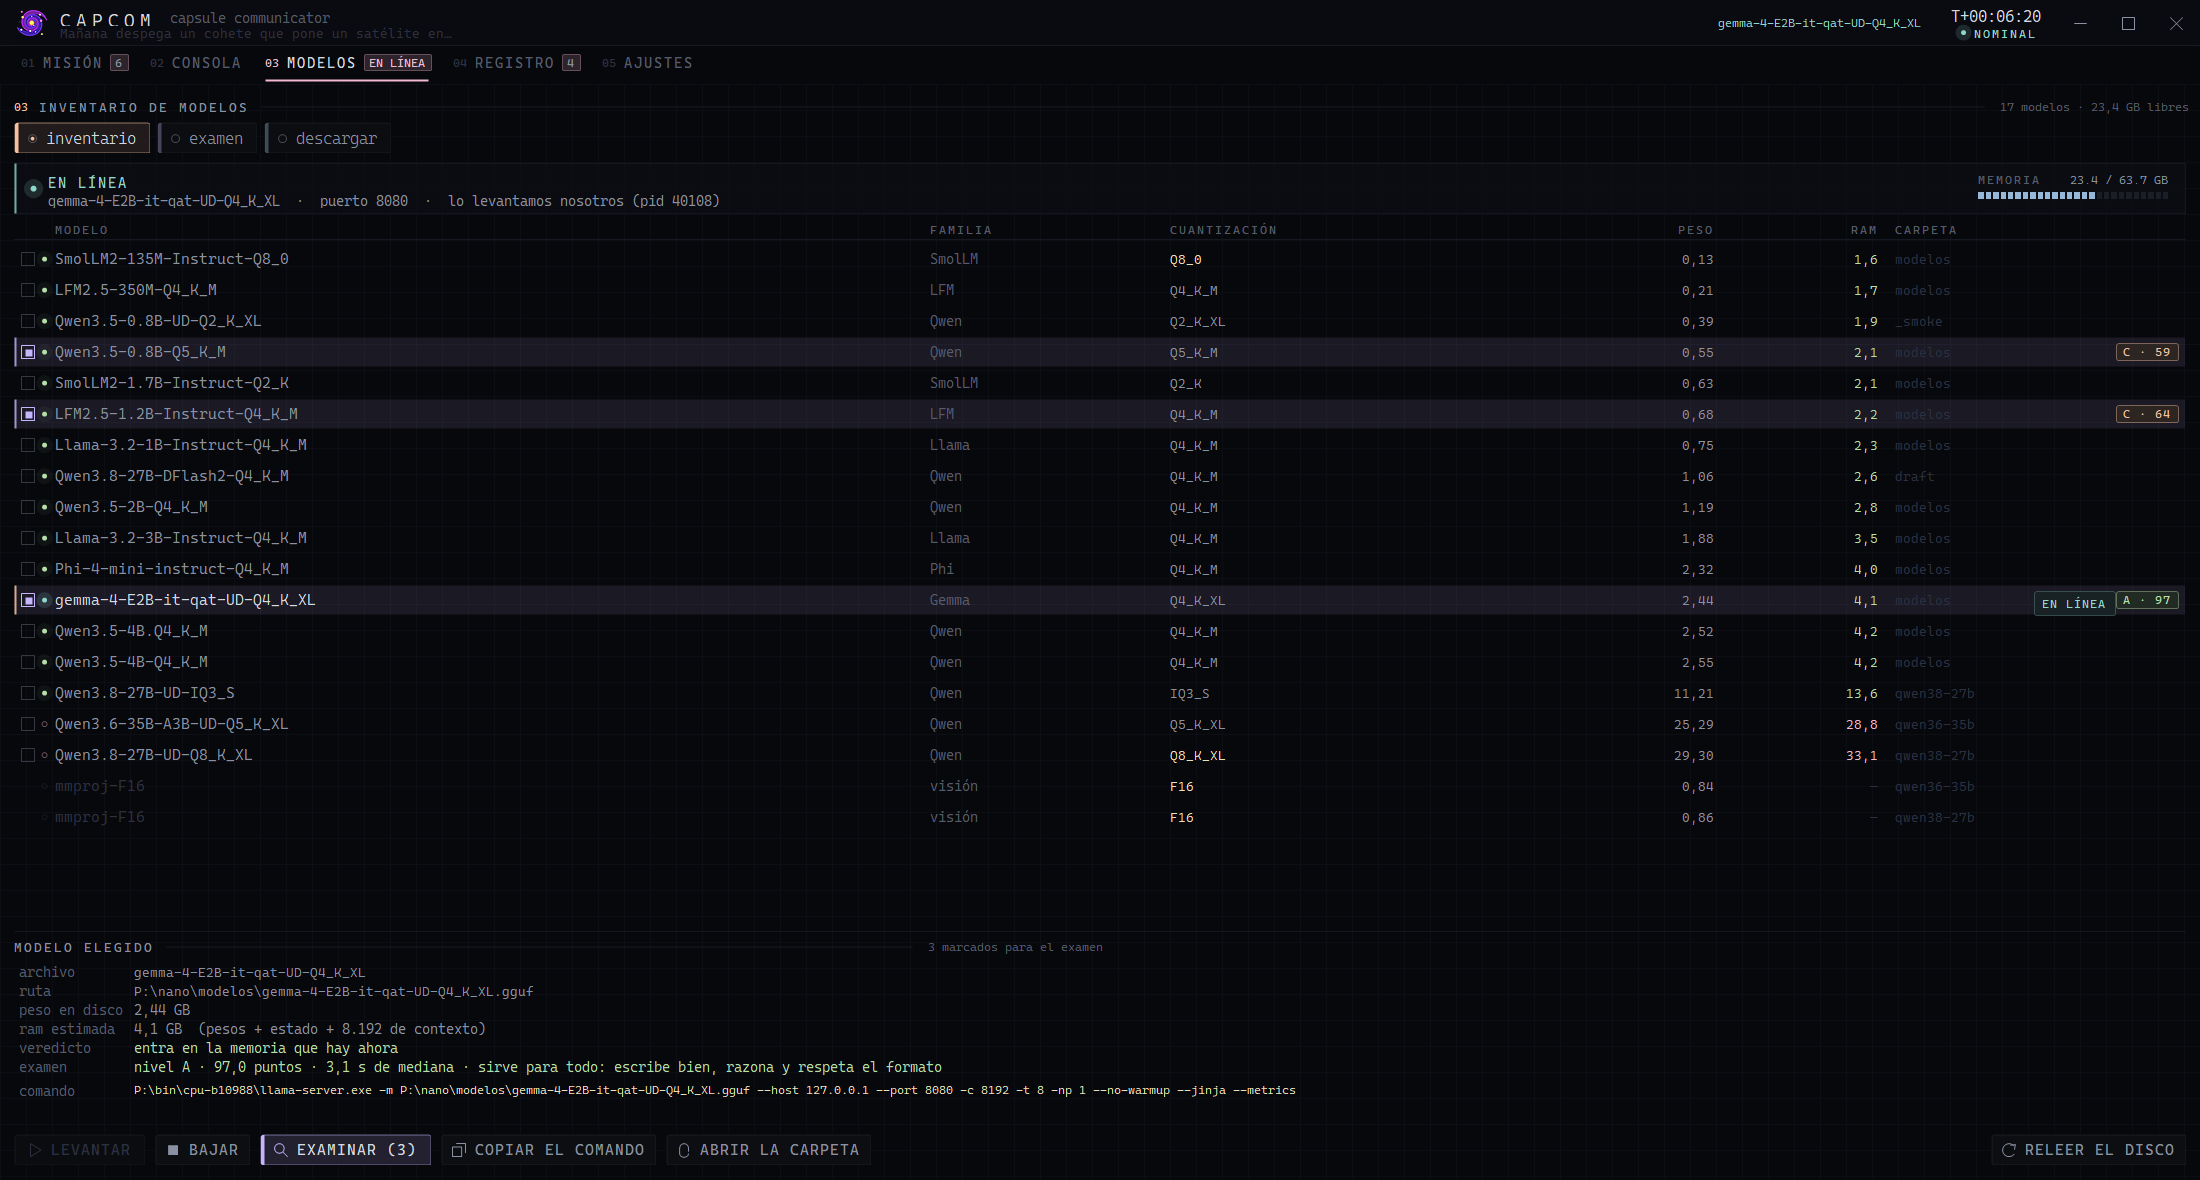Open the 05 AJUSTES tab
Screen dimensions: 2200x1180
[x=647, y=63]
